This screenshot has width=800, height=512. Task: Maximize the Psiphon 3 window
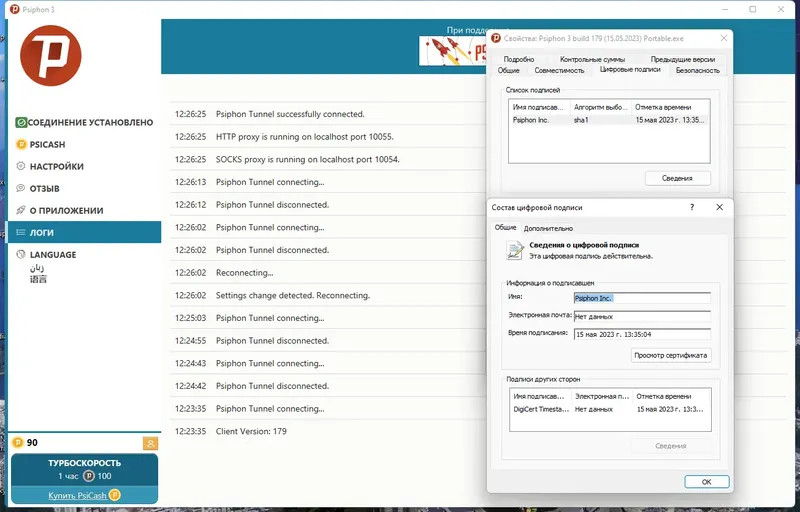coord(753,9)
